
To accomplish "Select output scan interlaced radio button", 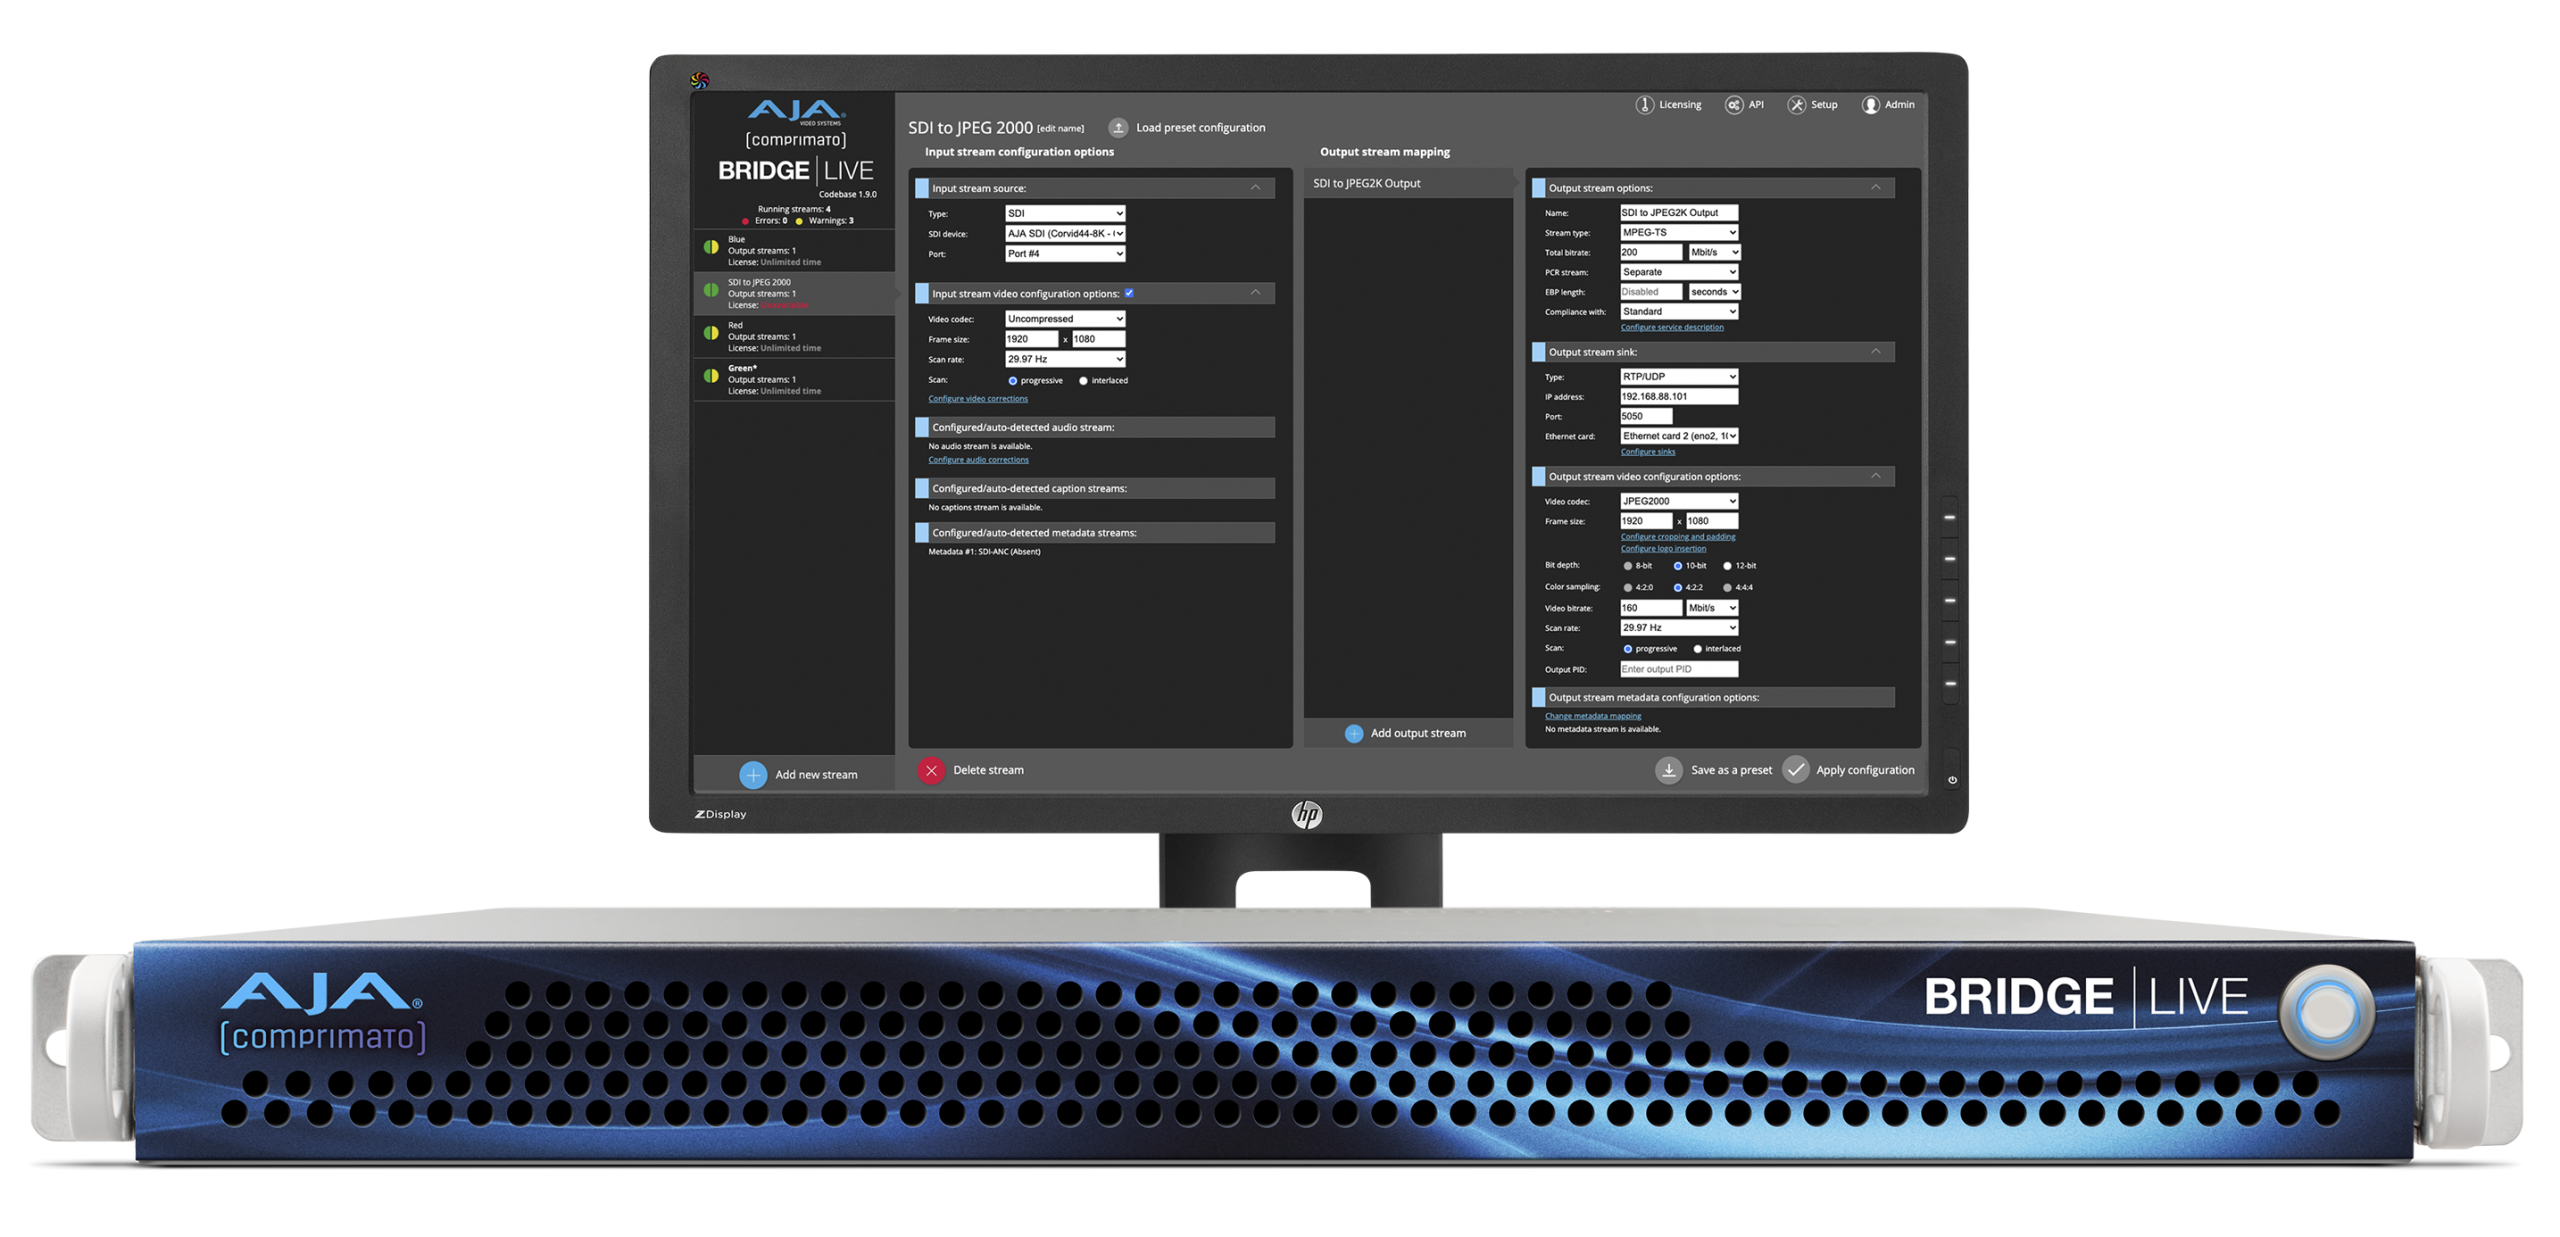I will [1697, 649].
